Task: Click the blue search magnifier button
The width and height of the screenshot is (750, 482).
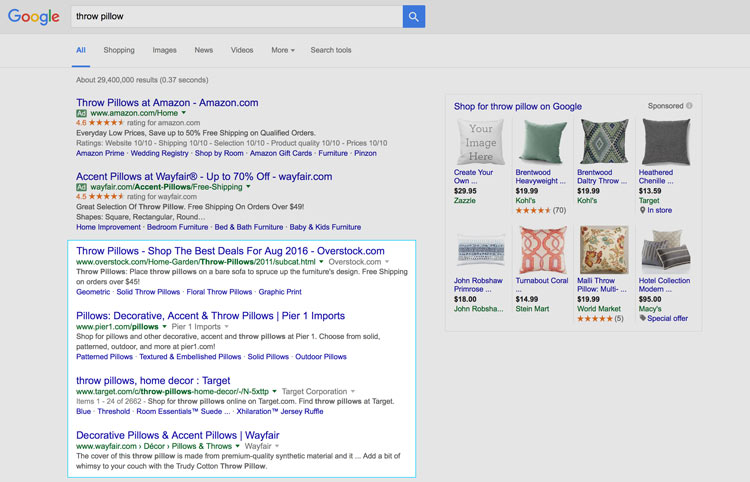Action: 414,17
